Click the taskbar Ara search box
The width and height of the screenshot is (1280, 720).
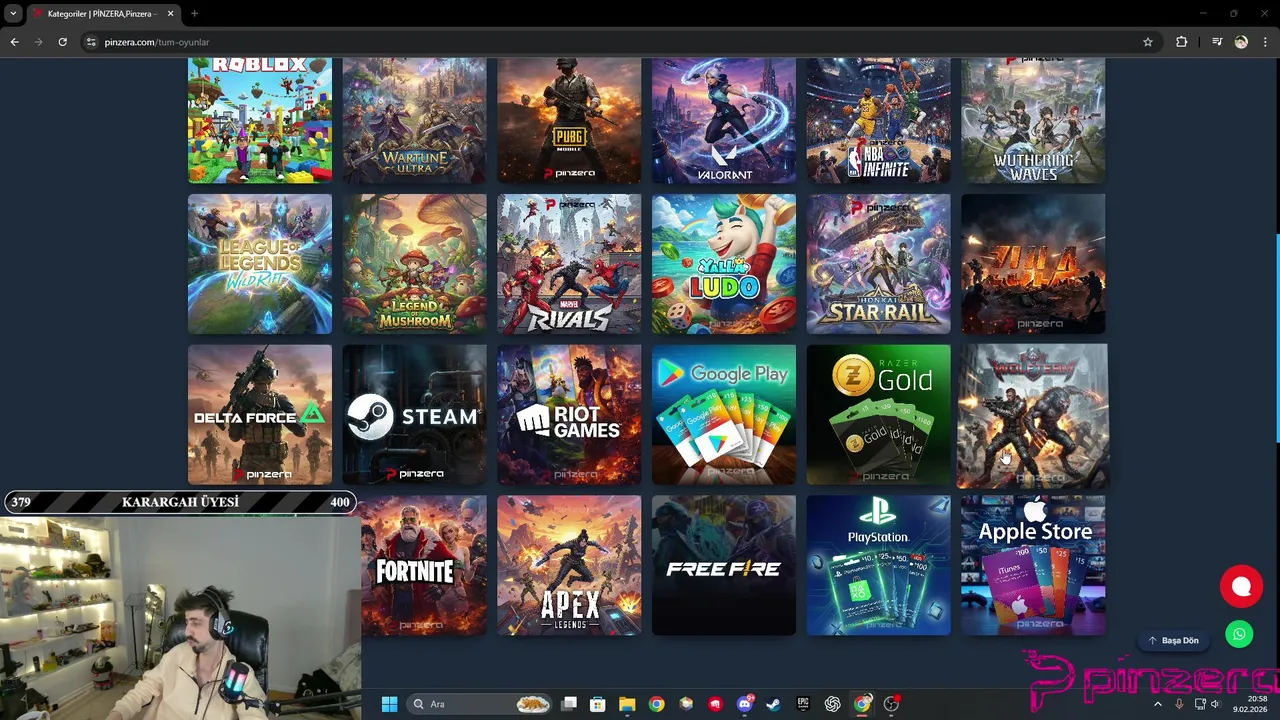pyautogui.click(x=481, y=704)
